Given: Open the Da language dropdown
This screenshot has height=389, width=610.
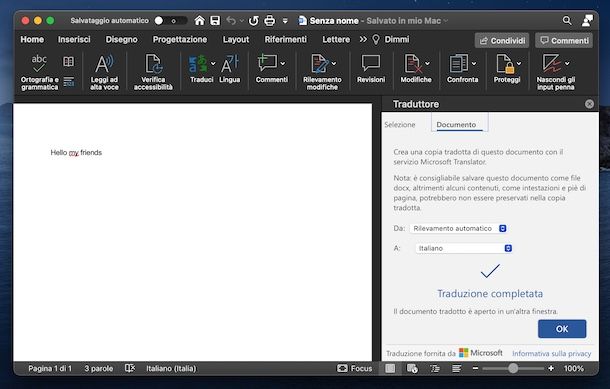Looking at the screenshot, I should click(x=458, y=228).
